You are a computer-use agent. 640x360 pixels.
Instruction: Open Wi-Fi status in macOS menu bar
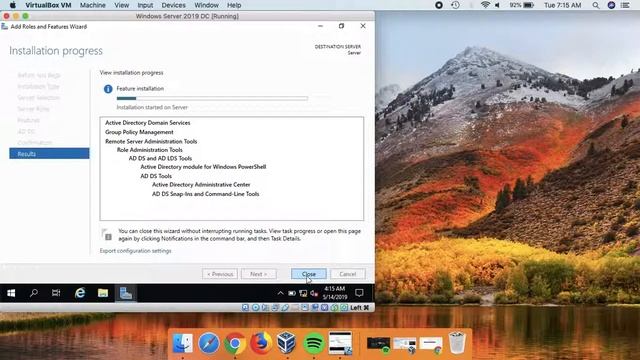click(x=485, y=5)
